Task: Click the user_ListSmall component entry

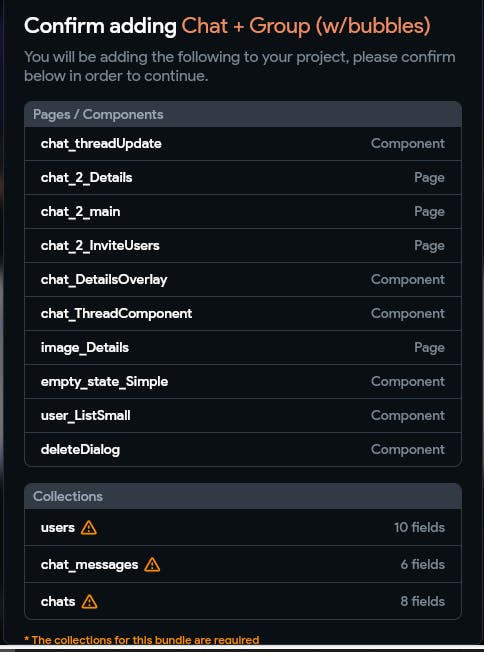Action: coord(243,416)
